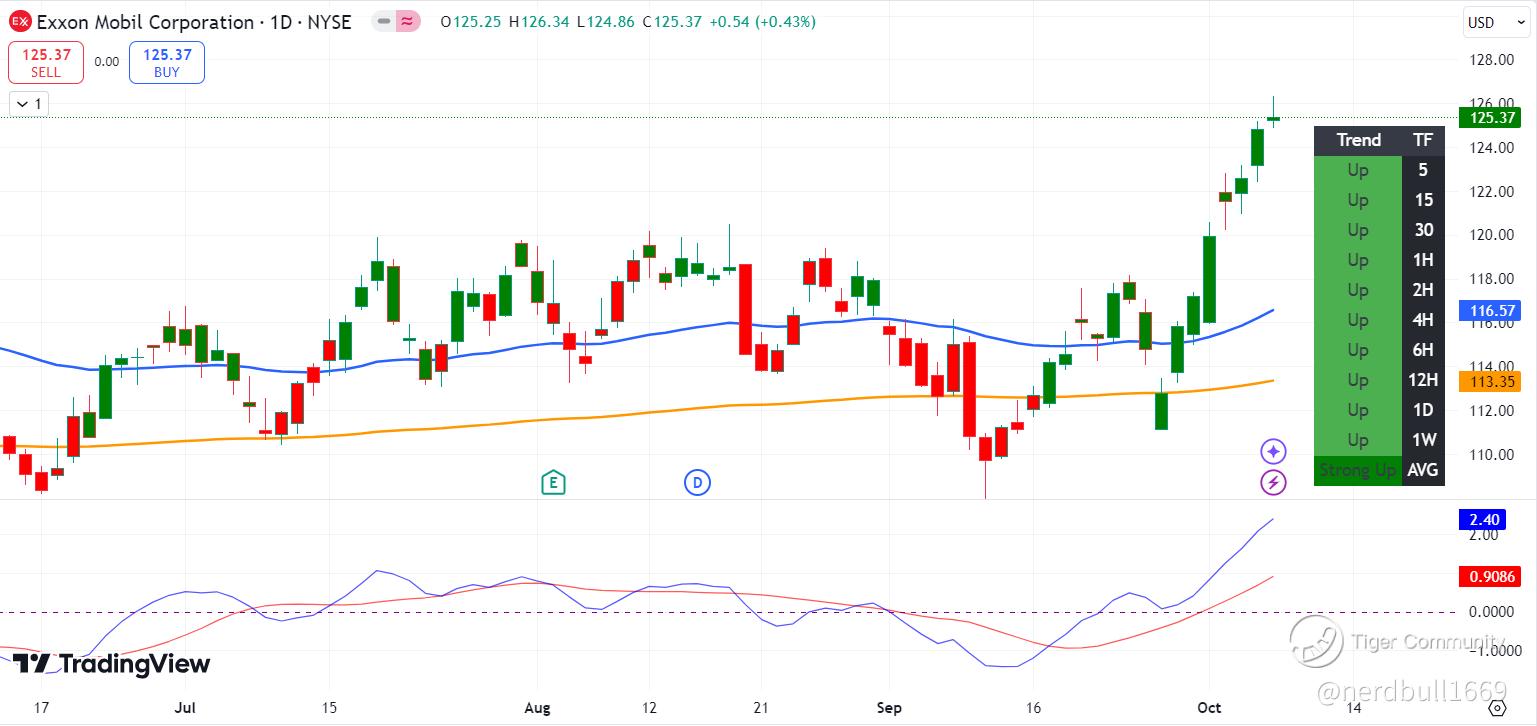
Task: Select the 1H timeframe cell in trend table
Action: tap(1423, 260)
